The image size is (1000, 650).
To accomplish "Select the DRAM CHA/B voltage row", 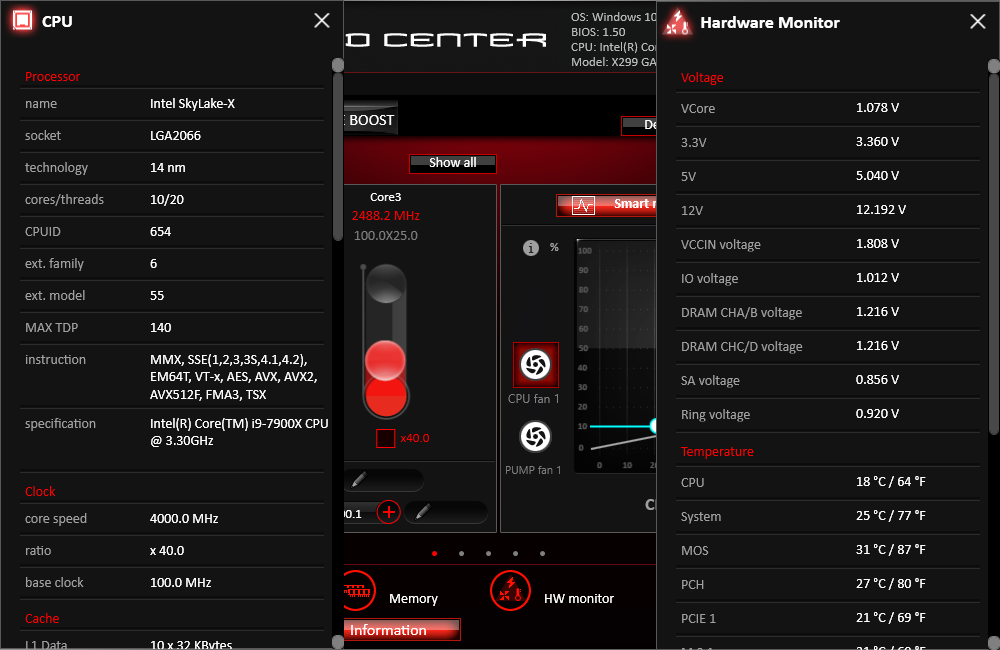I will (x=828, y=313).
